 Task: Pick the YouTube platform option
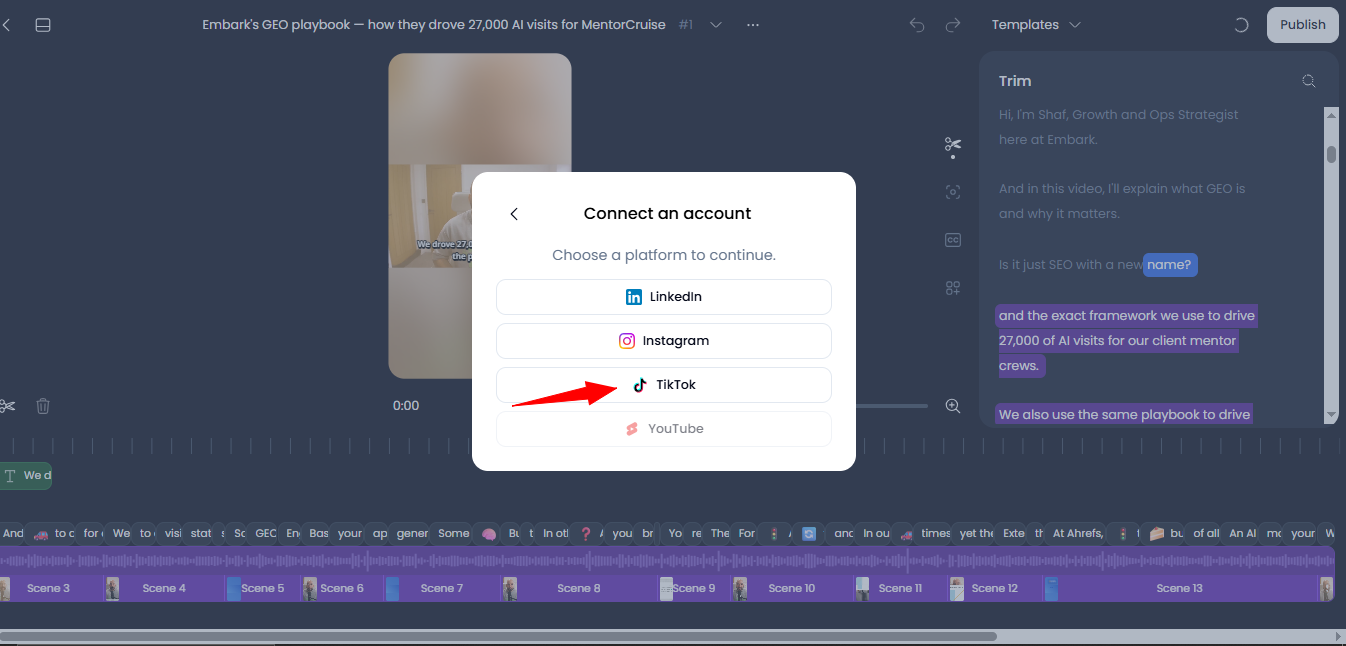(x=664, y=429)
